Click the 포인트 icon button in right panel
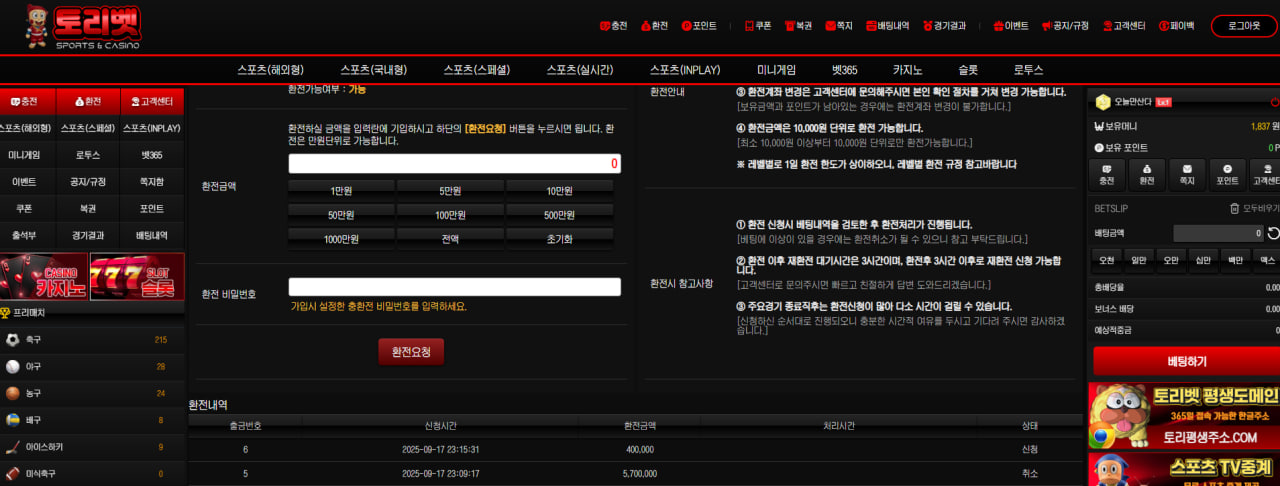 click(1227, 174)
